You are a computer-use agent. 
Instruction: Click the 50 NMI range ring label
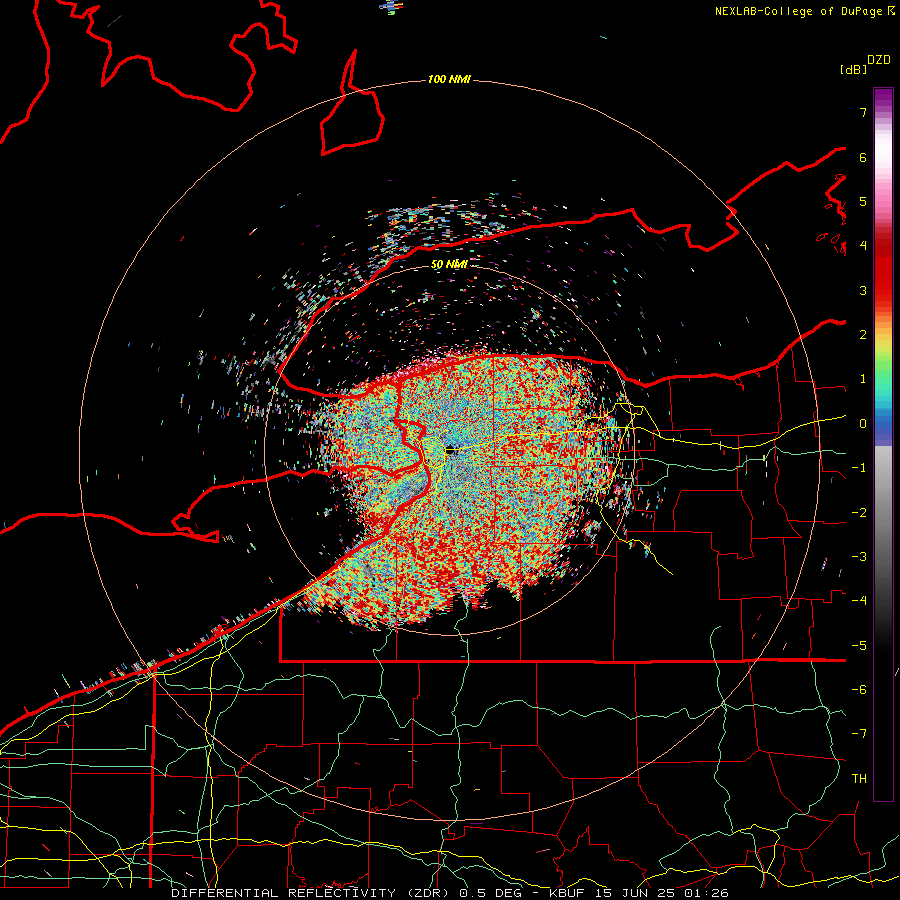pyautogui.click(x=449, y=264)
